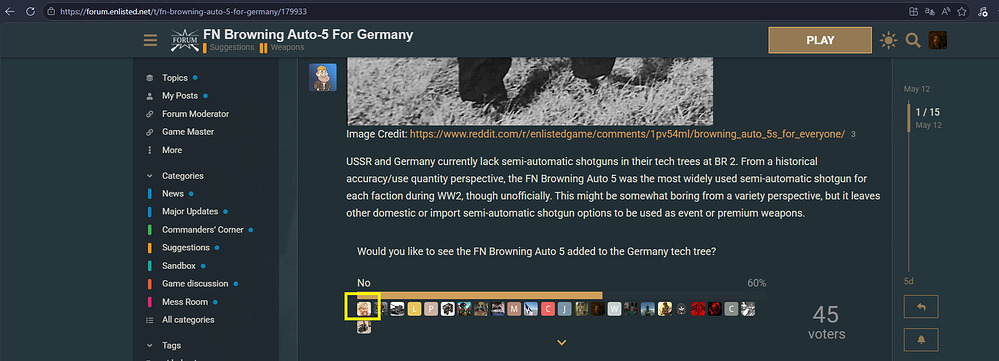Jump to last post via 5d timeline link

(909, 281)
